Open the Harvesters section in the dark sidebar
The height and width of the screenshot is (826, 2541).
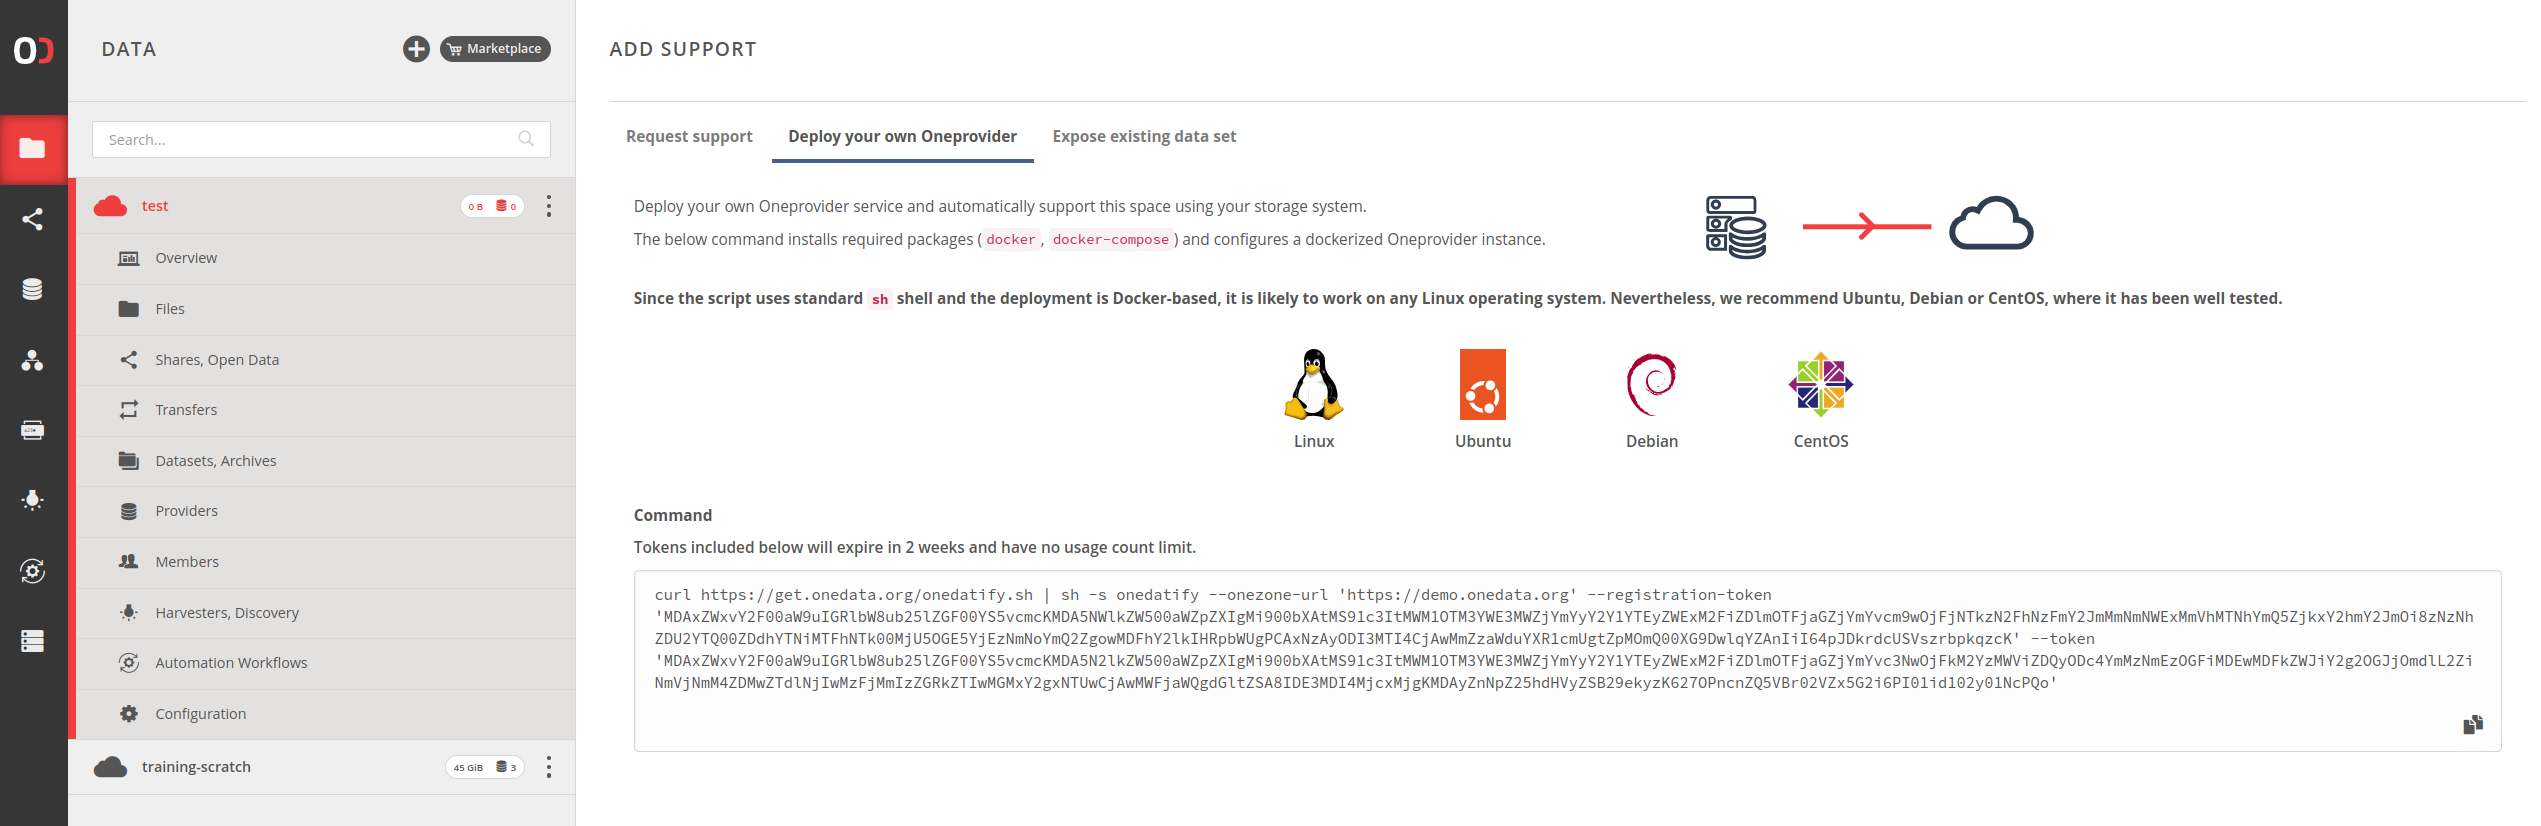(x=33, y=500)
